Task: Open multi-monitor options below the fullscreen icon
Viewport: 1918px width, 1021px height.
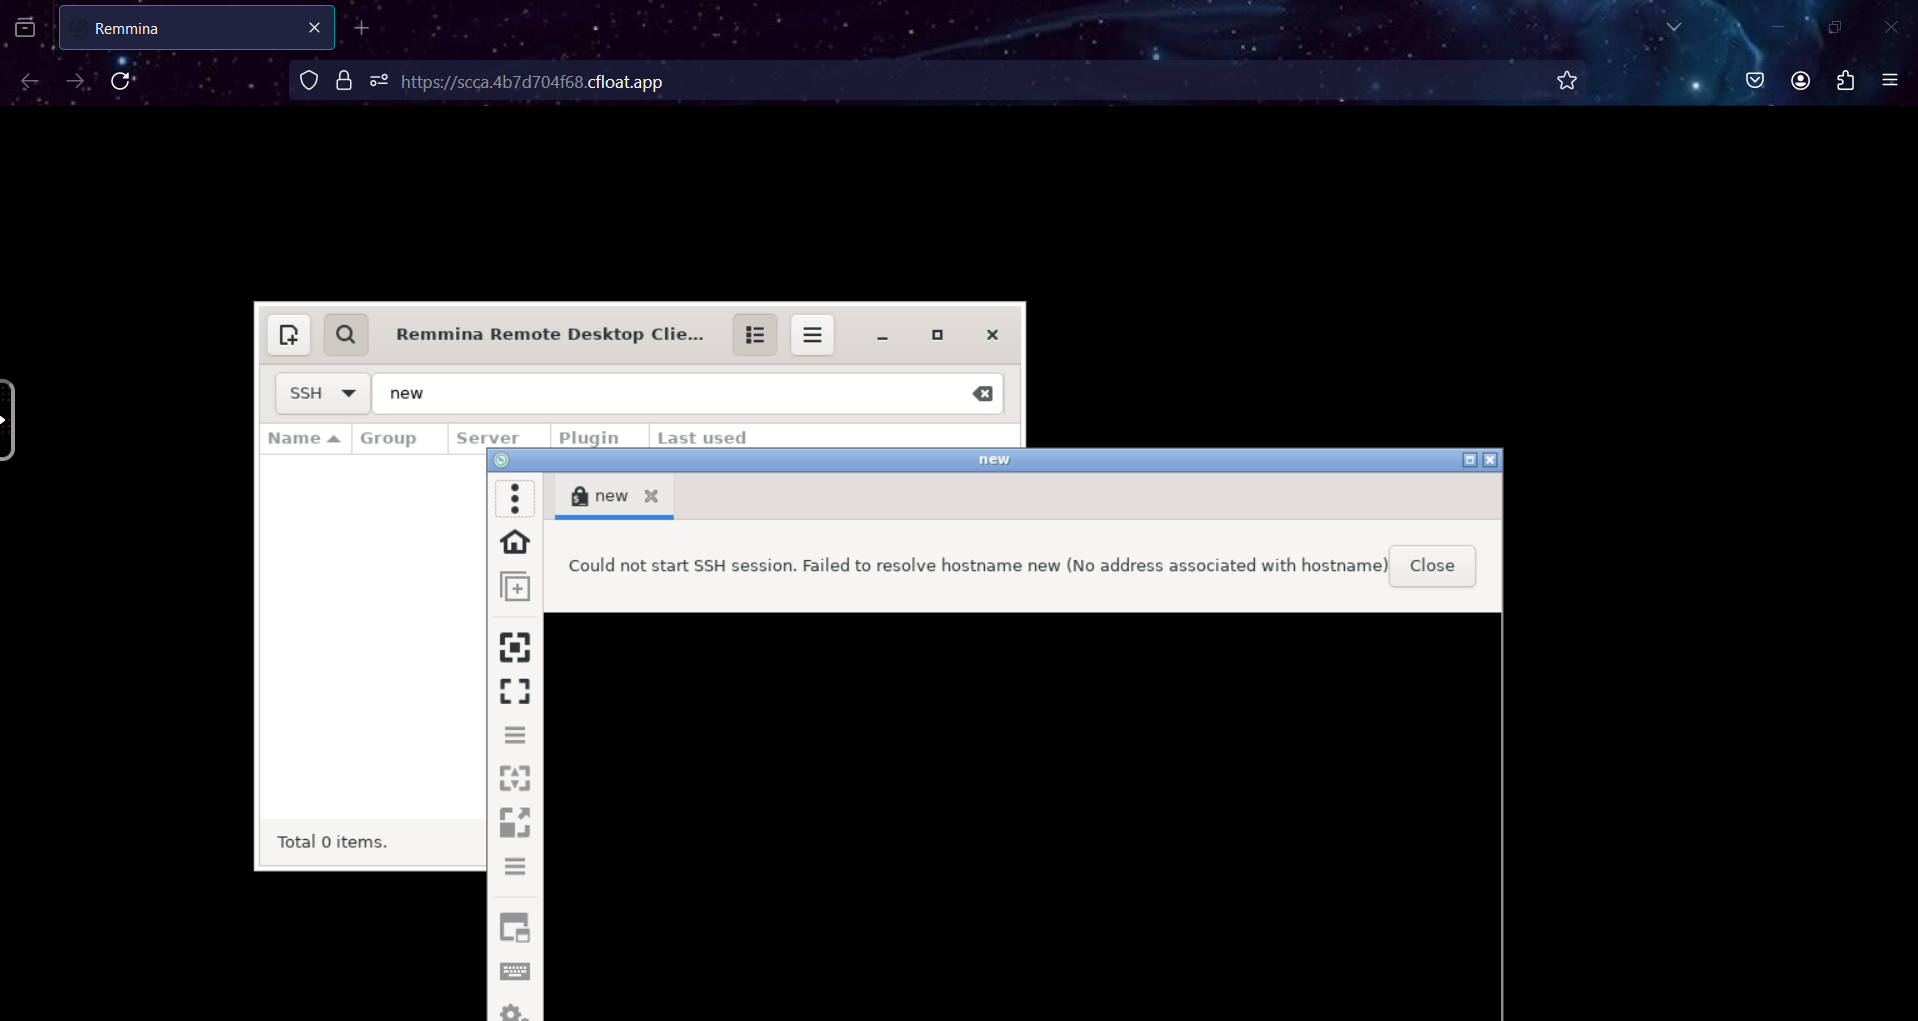Action: pos(515,735)
